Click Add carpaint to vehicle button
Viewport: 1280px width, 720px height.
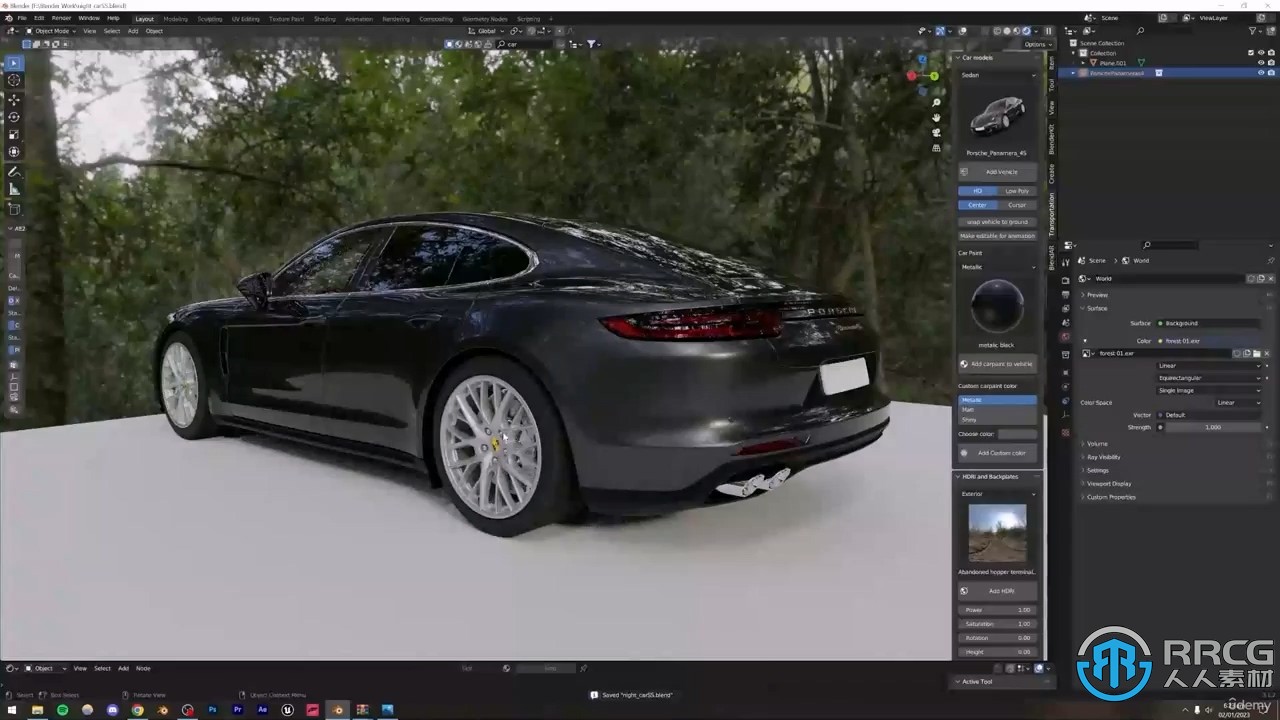click(998, 364)
